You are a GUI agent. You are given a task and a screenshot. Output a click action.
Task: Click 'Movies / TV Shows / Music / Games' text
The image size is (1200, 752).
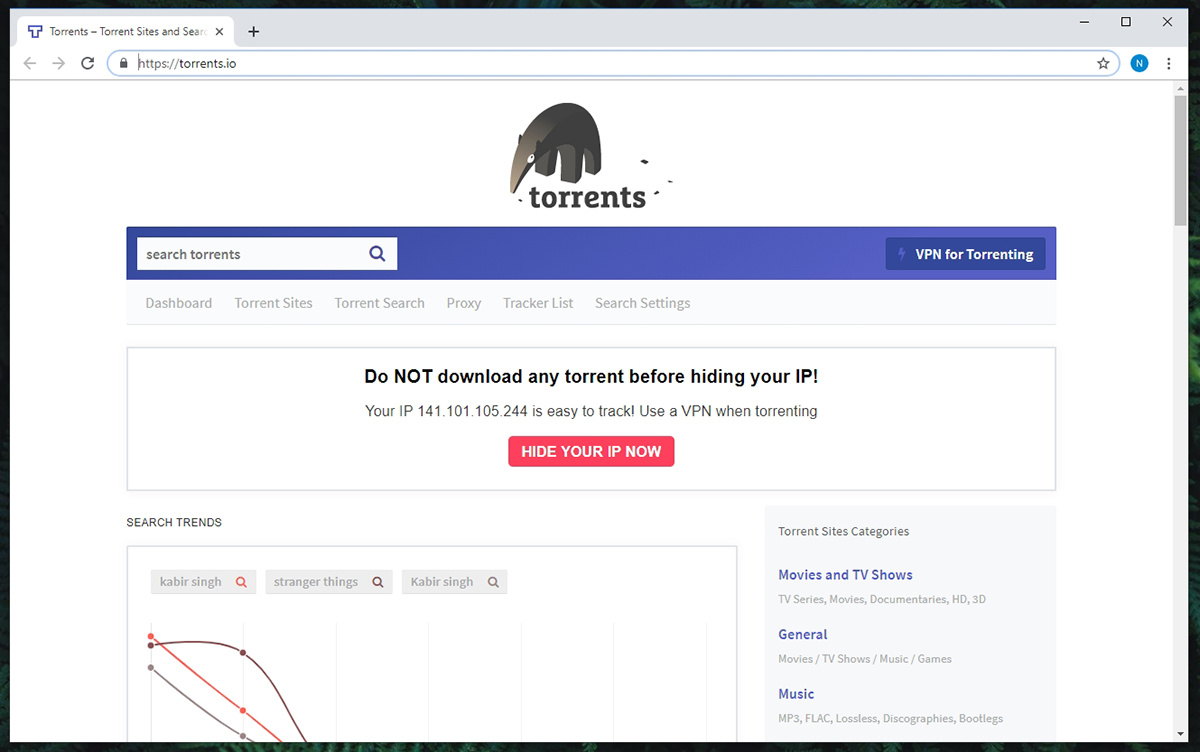click(865, 659)
